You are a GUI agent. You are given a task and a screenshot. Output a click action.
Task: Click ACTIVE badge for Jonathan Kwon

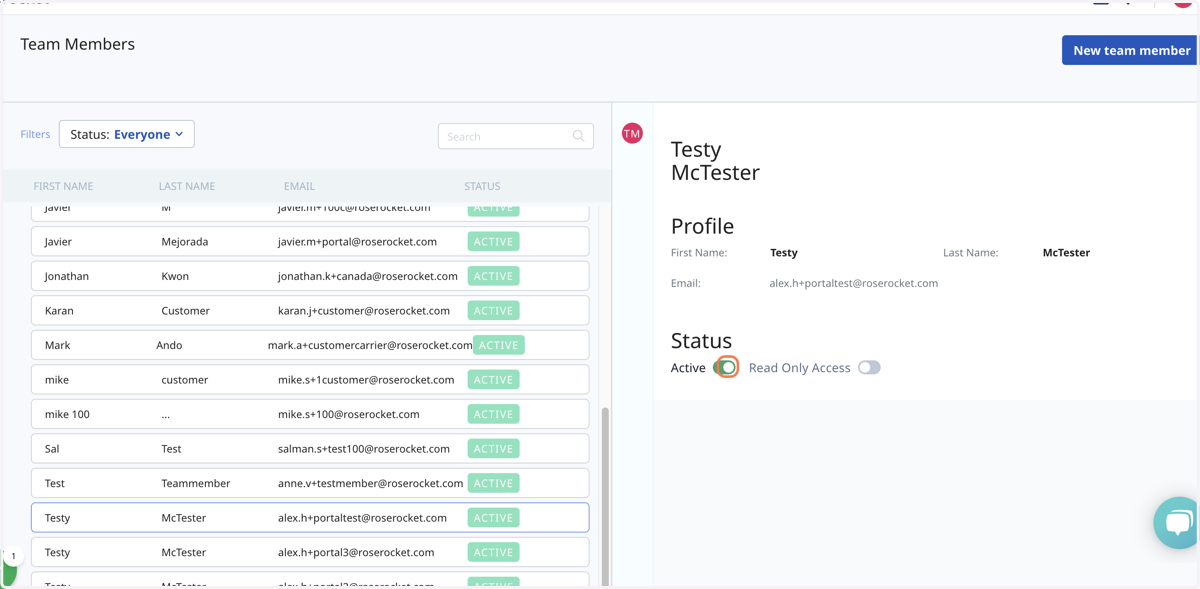493,276
